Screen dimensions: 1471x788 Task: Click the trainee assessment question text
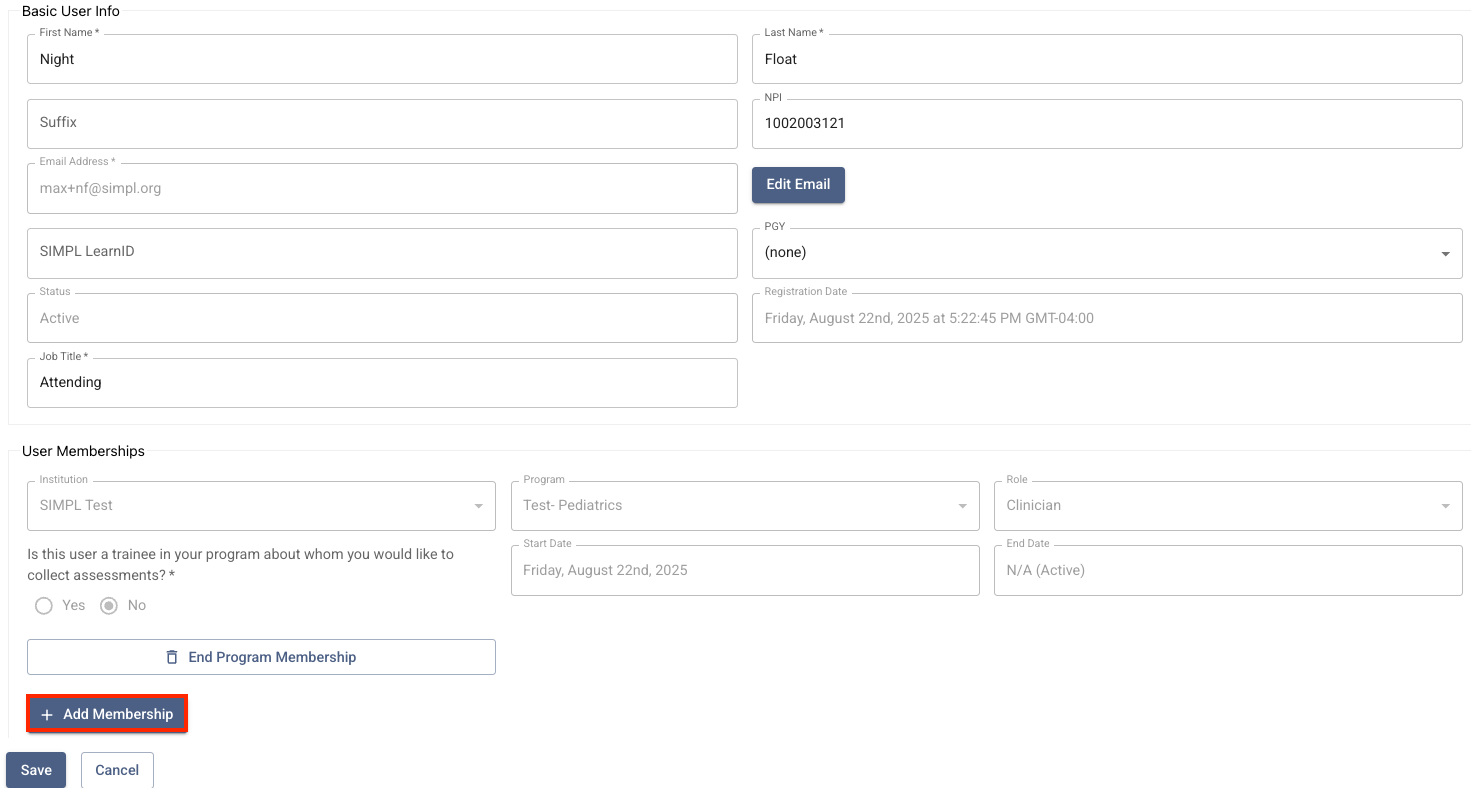coord(240,565)
